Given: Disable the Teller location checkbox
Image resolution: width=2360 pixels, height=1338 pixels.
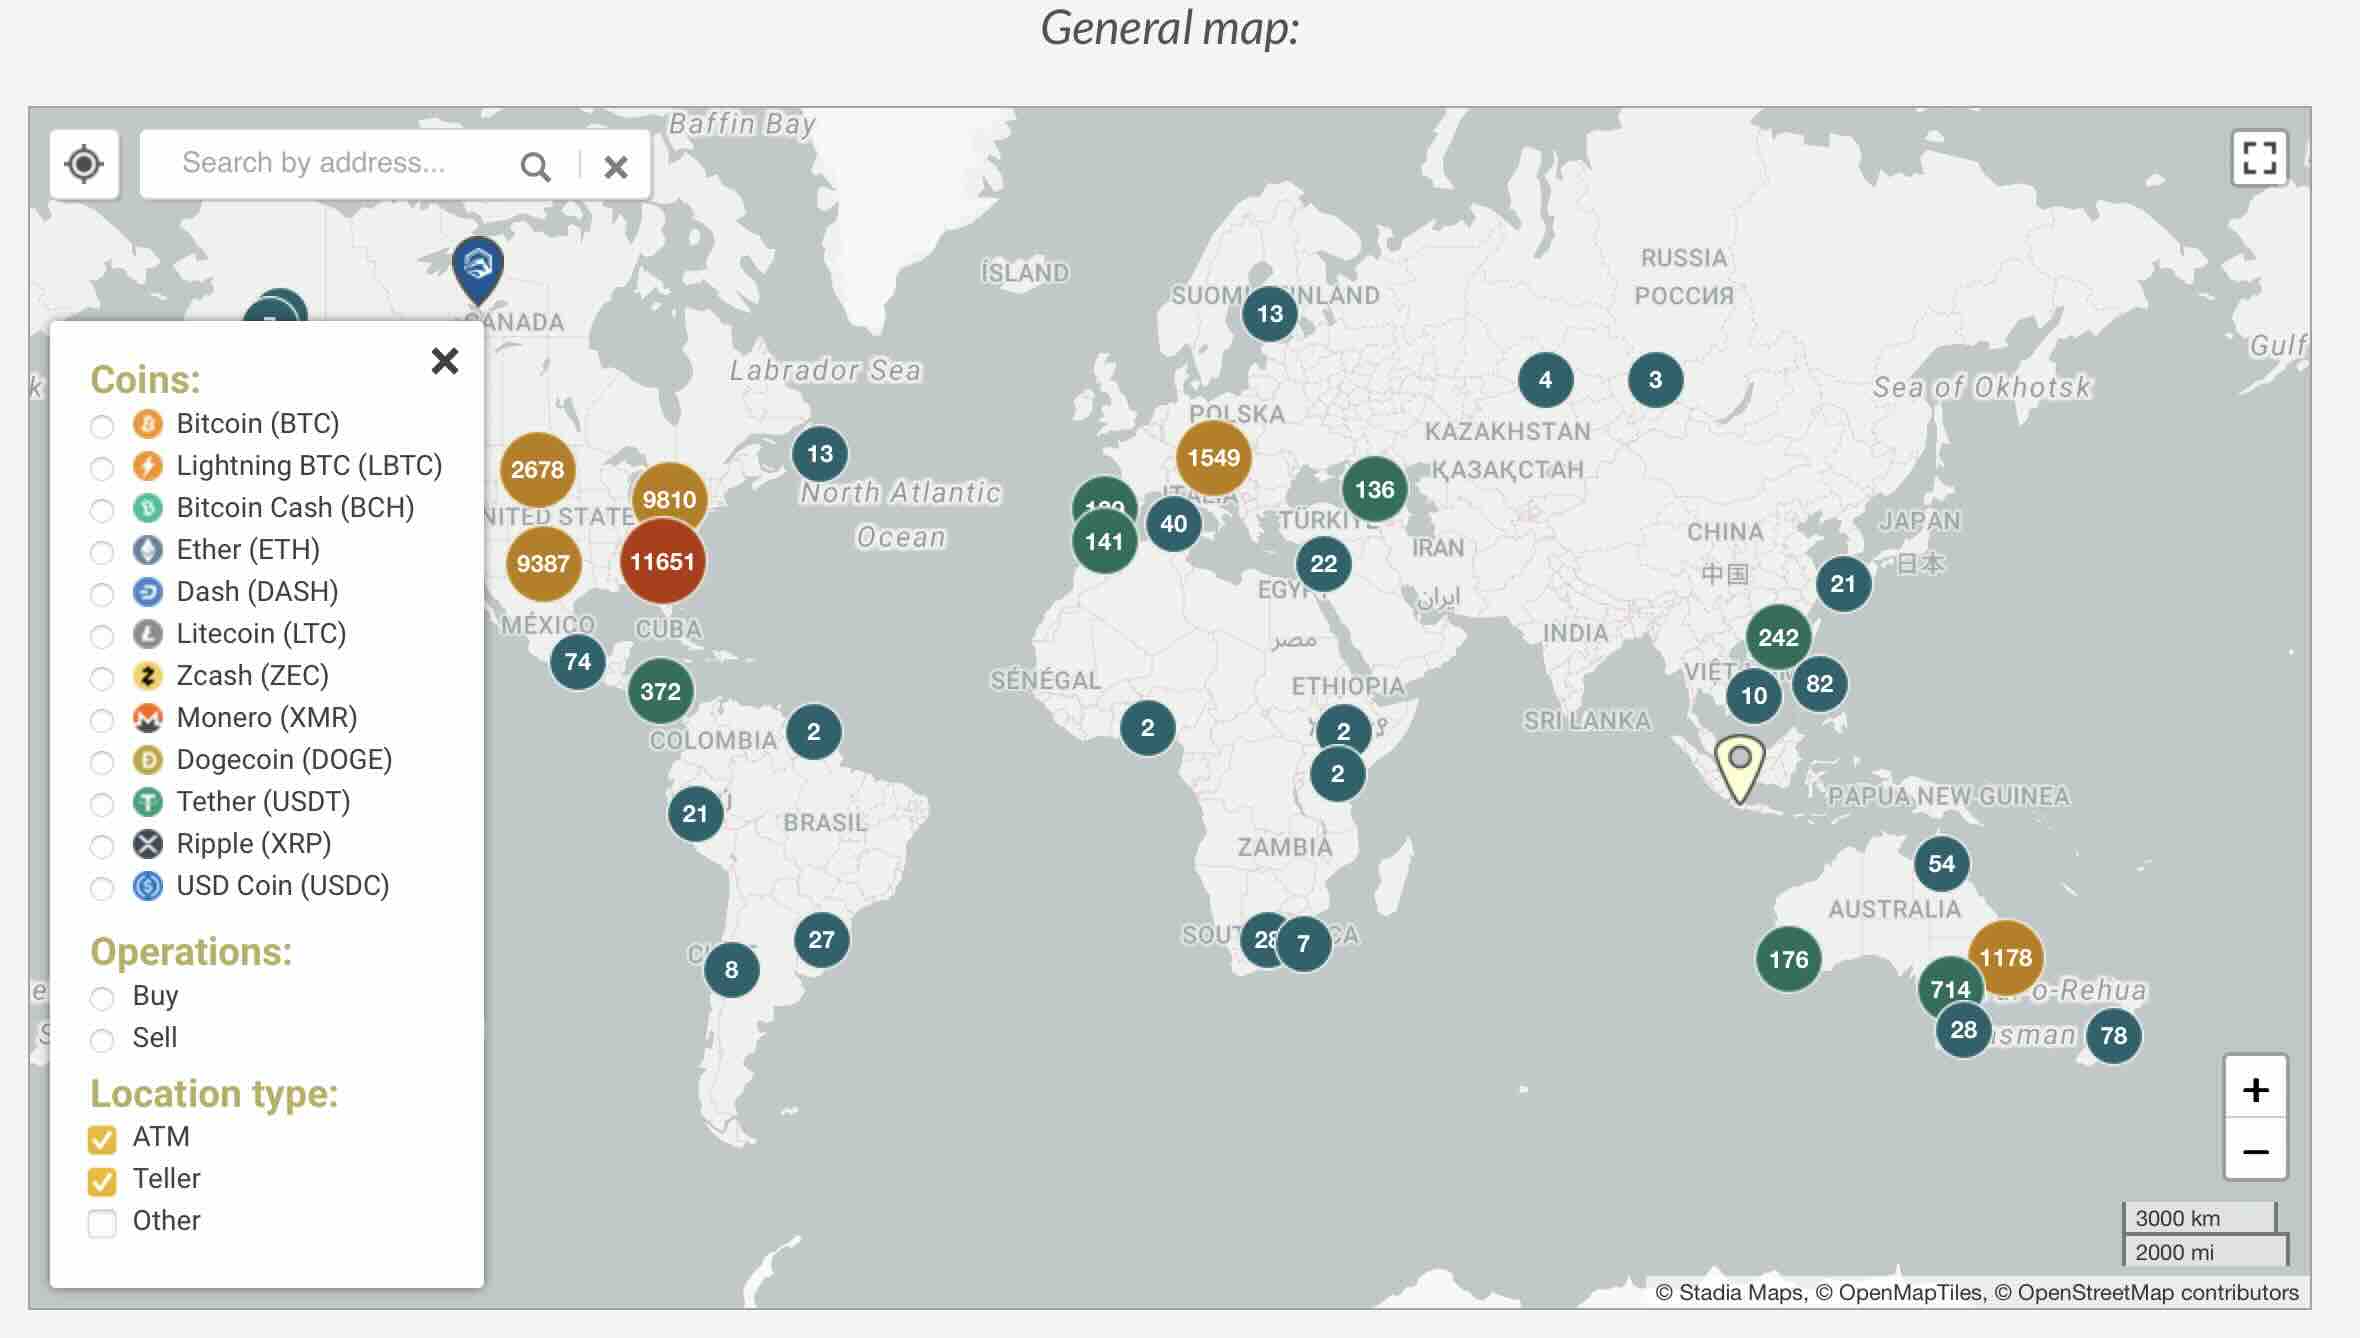Looking at the screenshot, I should point(102,1181).
